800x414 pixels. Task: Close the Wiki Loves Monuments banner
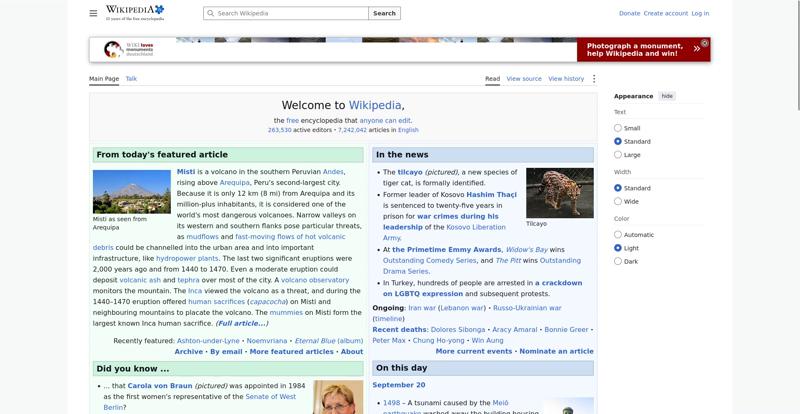point(705,43)
